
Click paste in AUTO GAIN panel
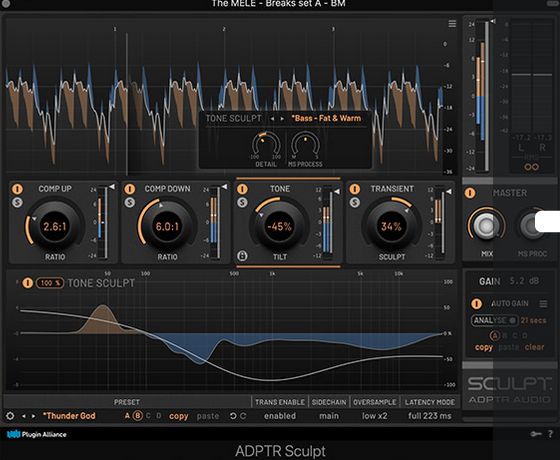point(509,347)
